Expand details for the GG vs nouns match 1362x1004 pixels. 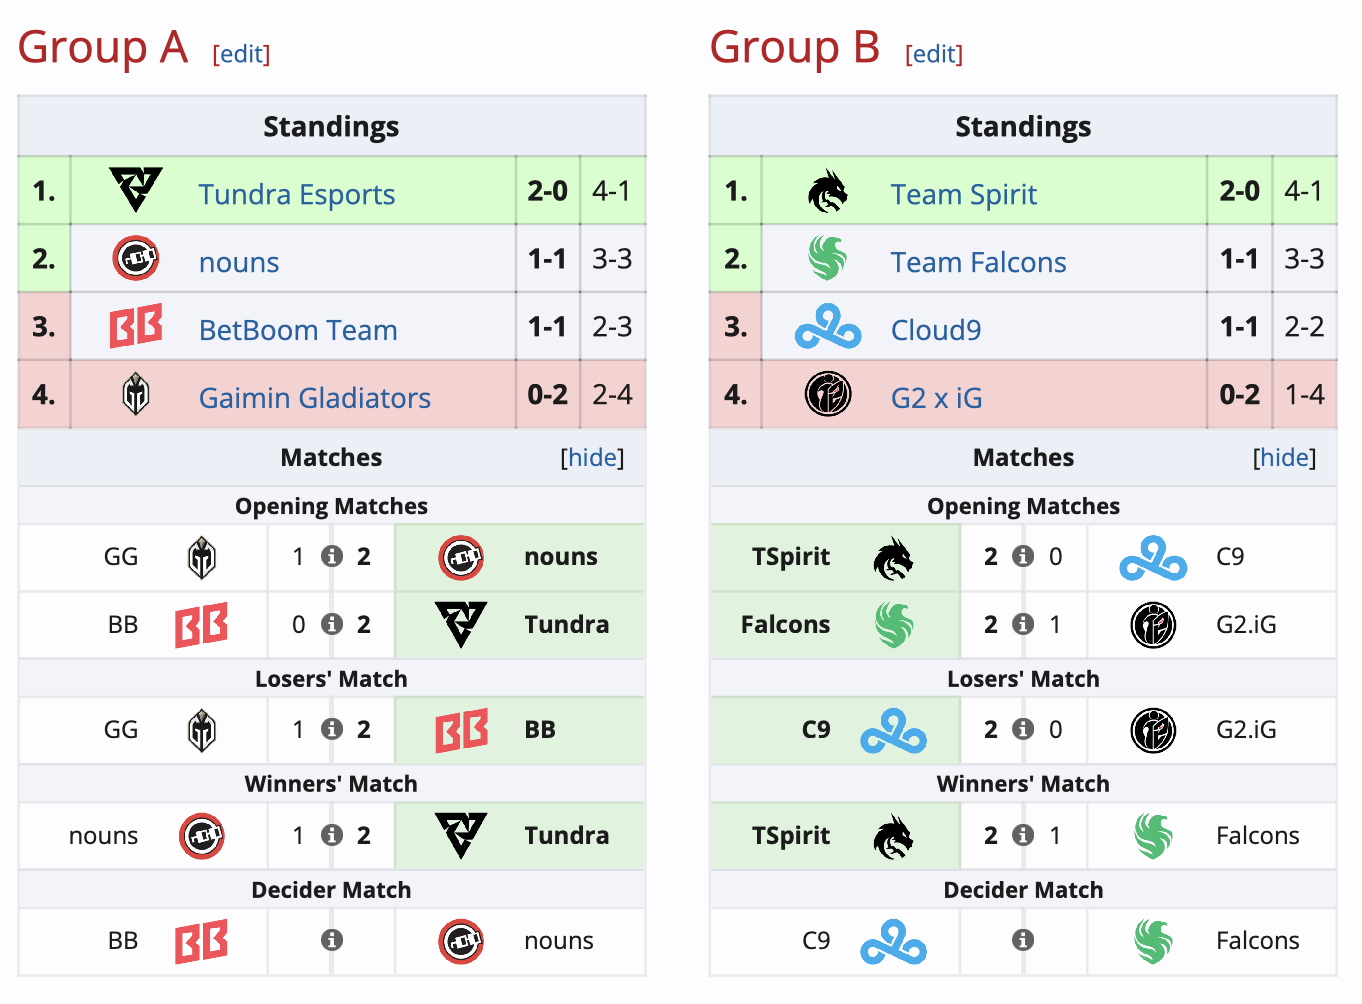tap(331, 557)
